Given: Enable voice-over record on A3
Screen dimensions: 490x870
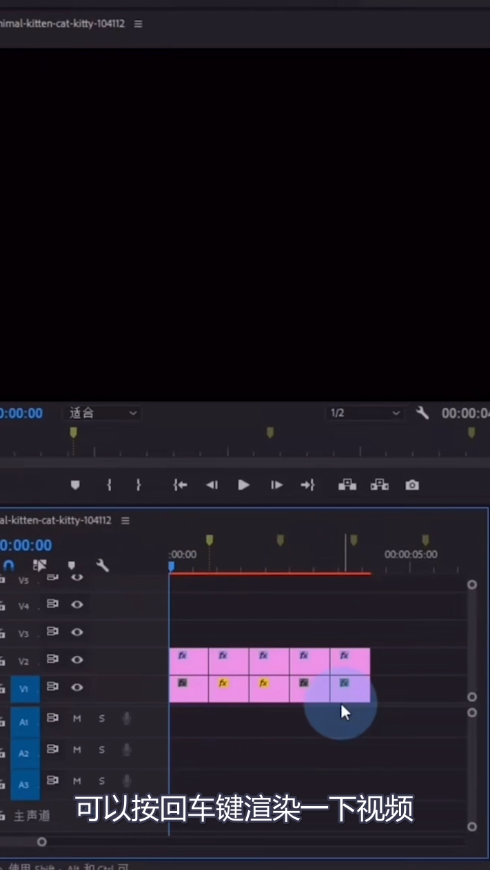Looking at the screenshot, I should (x=127, y=781).
